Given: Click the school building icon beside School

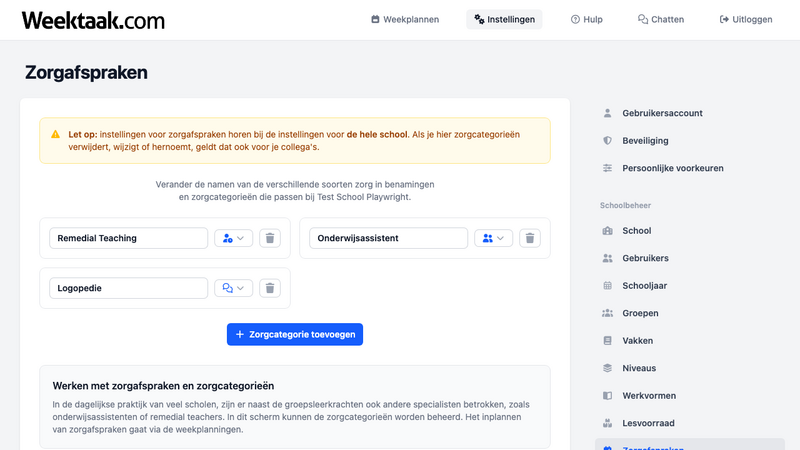Looking at the screenshot, I should coord(607,231).
